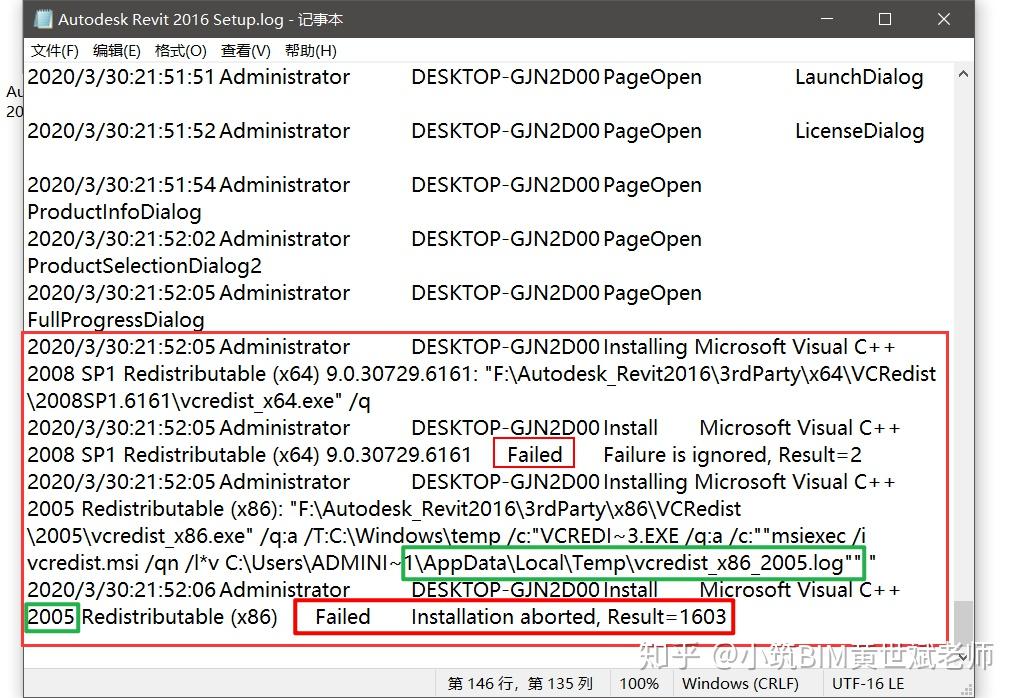Click the text FullProgressDialog
The width and height of the screenshot is (1020, 698).
coord(116,320)
